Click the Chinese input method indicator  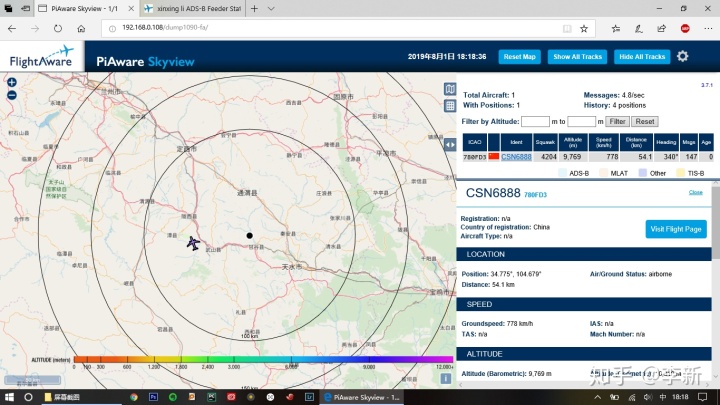663,397
